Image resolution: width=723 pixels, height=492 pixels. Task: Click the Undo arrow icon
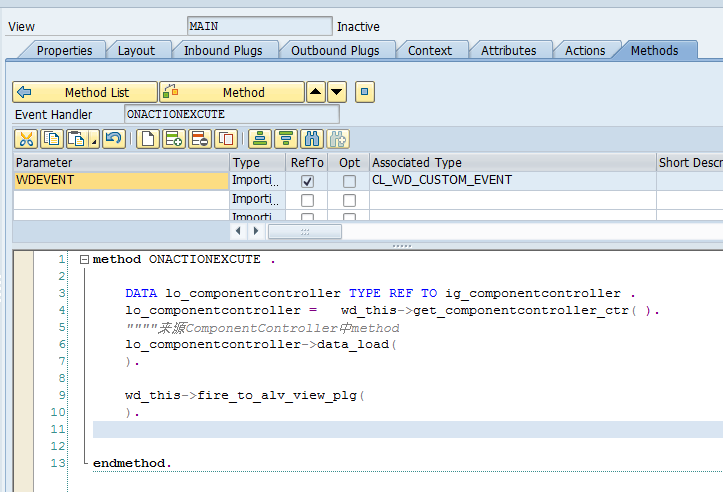pyautogui.click(x=113, y=139)
